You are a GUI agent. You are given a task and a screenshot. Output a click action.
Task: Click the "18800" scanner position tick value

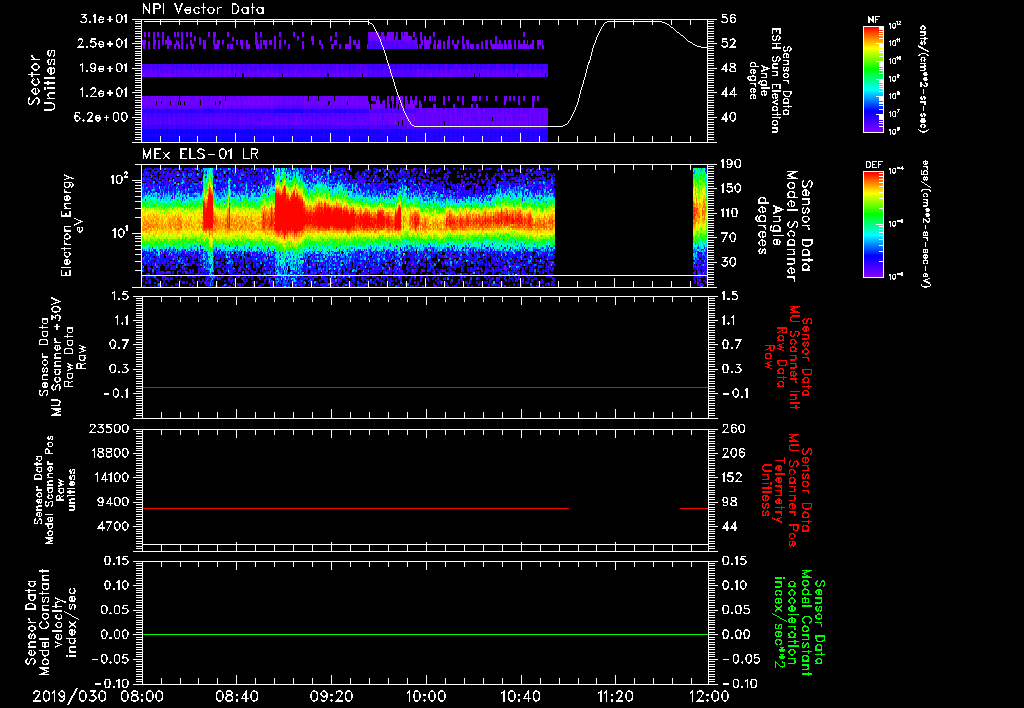click(x=110, y=453)
